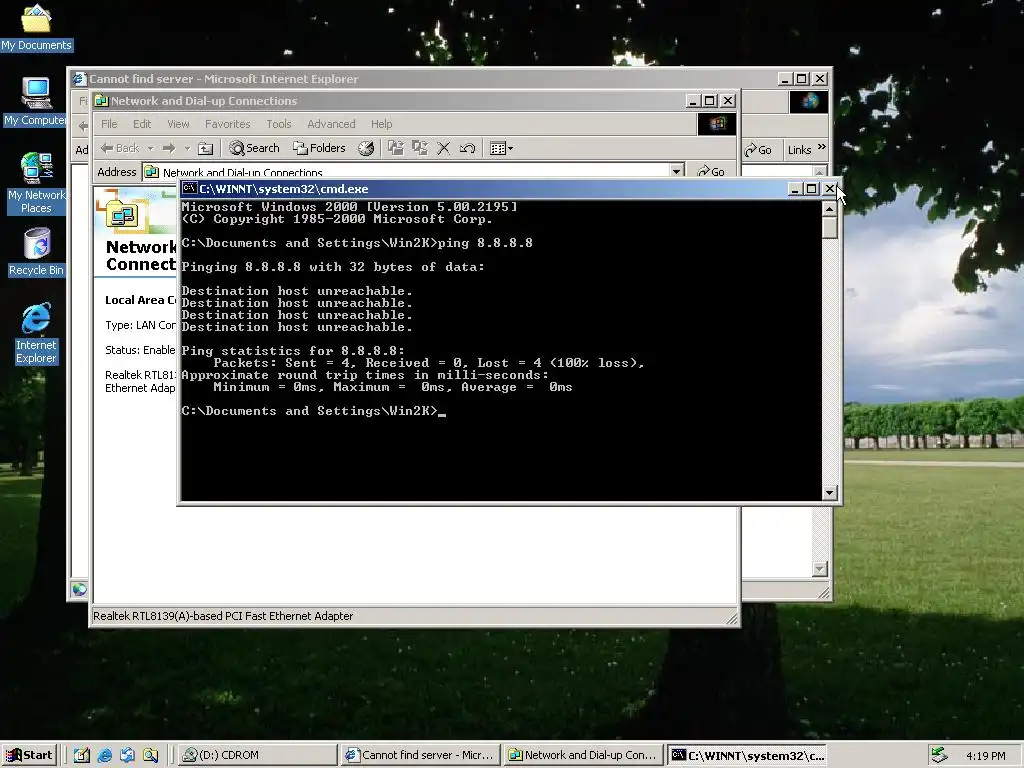Launch Internet Explorer from quick launch

tap(104, 755)
